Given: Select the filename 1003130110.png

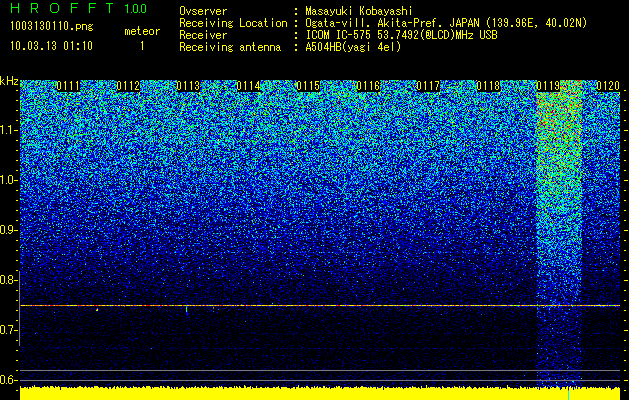Looking at the screenshot, I should pyautogui.click(x=52, y=26).
